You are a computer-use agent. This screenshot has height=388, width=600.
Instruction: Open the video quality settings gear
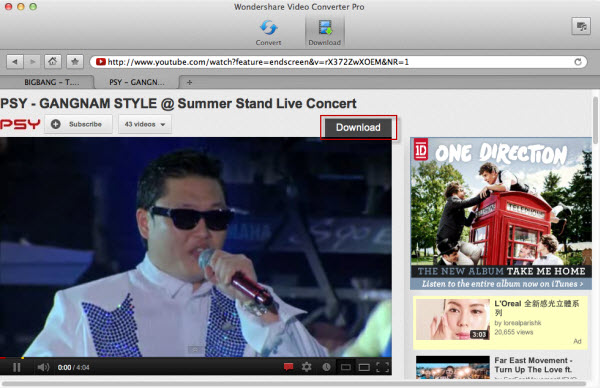pyautogui.click(x=307, y=367)
